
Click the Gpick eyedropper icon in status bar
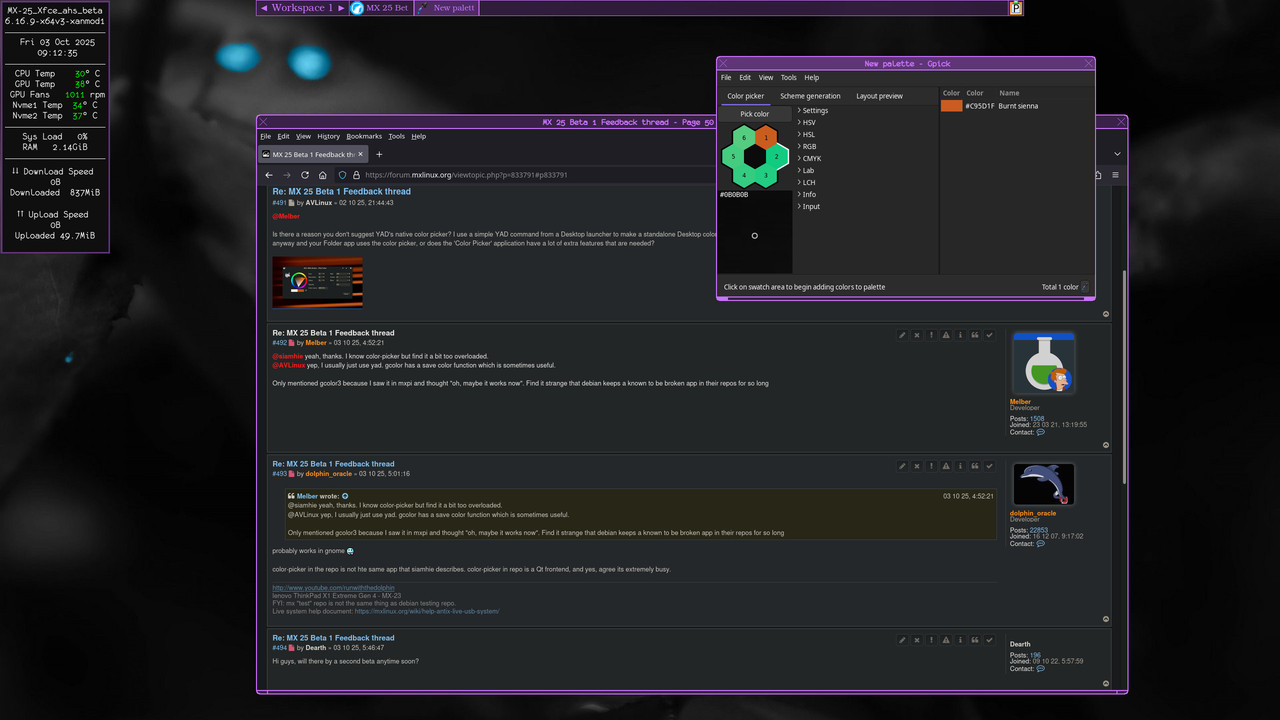(1086, 287)
